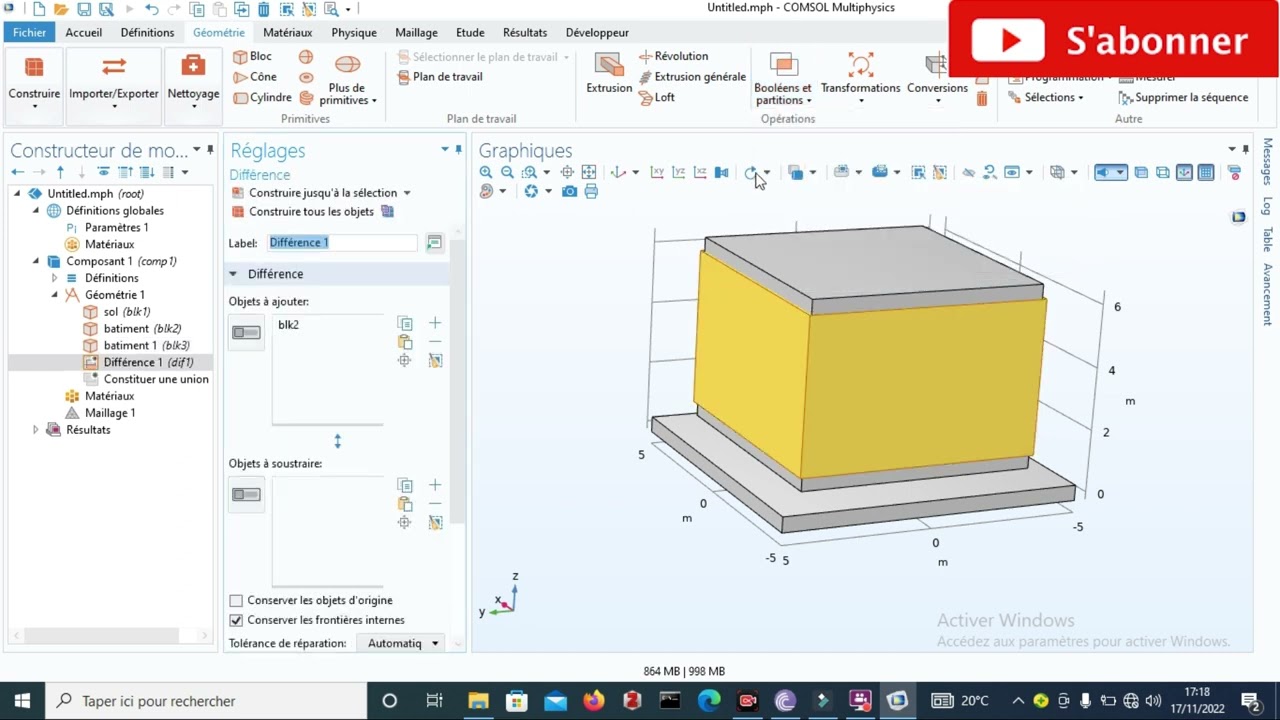Select the Cône primitive tool

point(255,77)
